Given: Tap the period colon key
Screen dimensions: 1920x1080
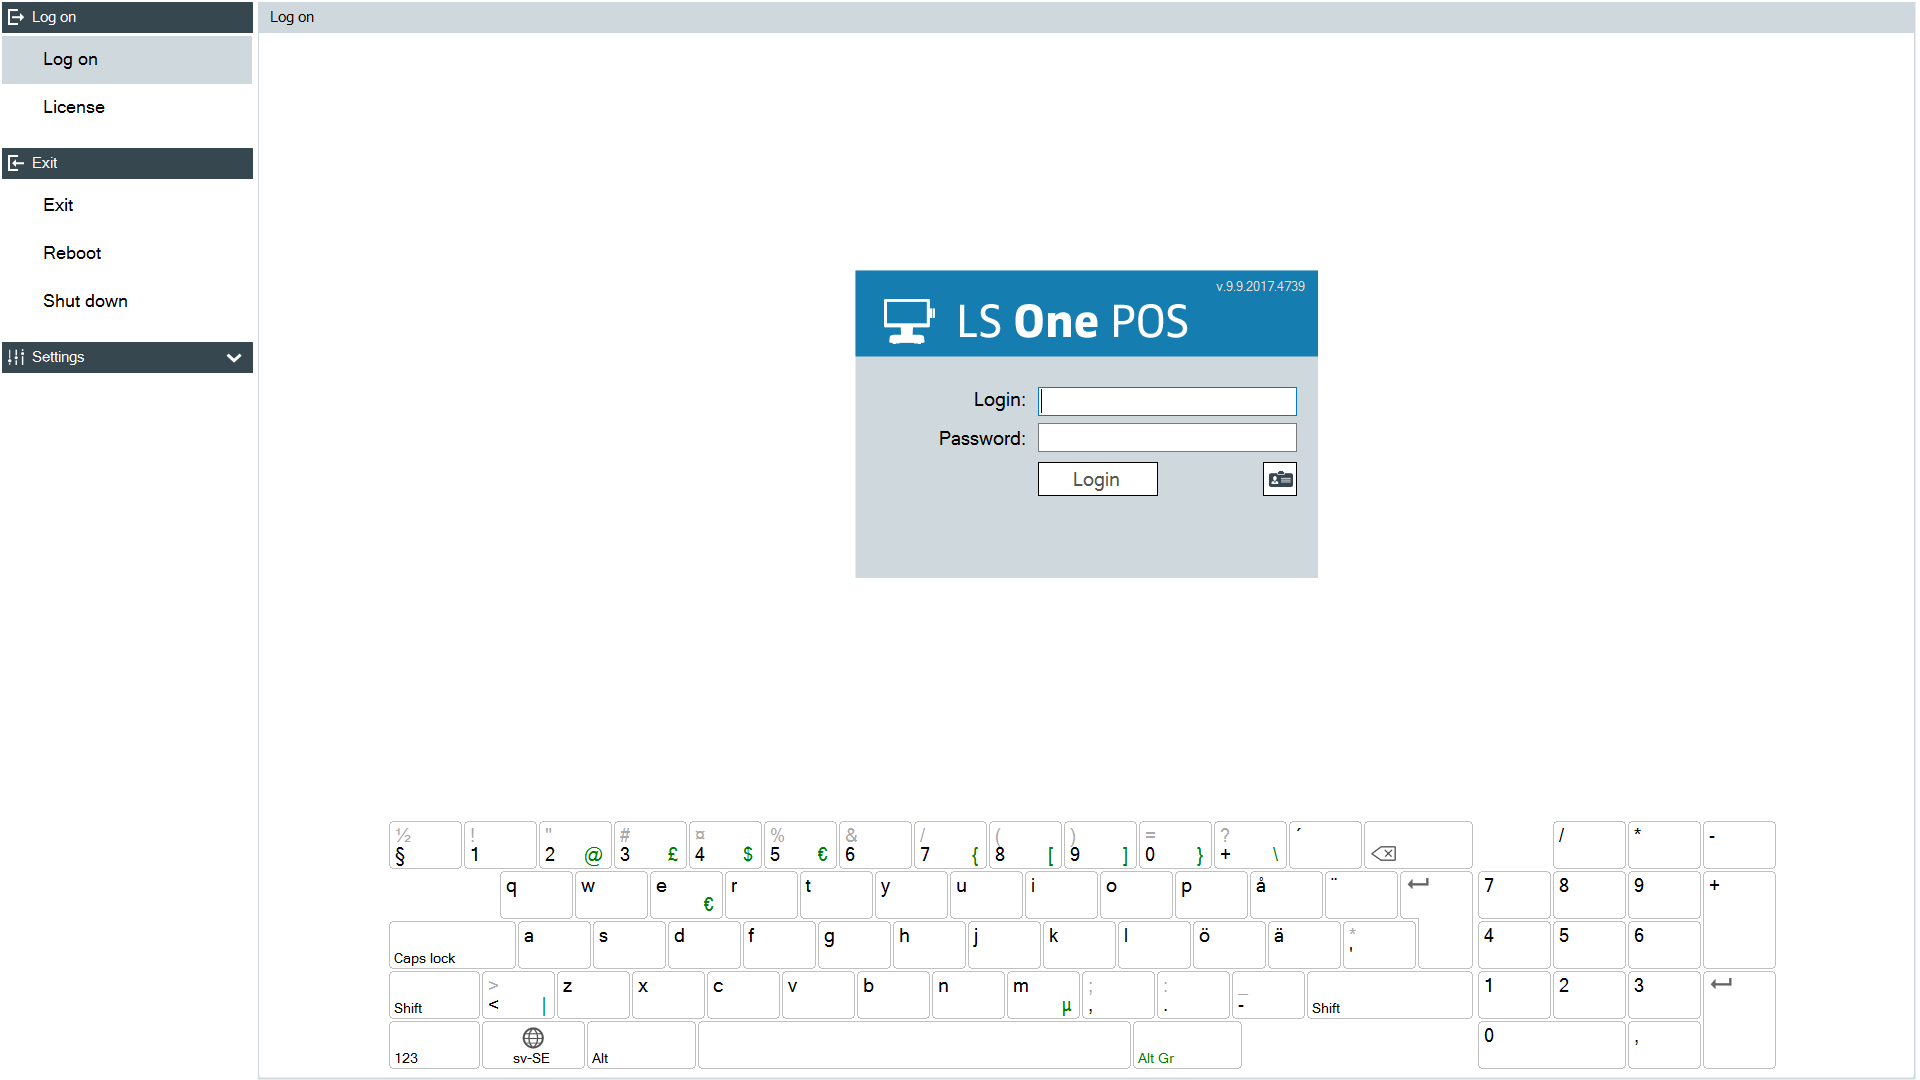Looking at the screenshot, I should click(1193, 995).
